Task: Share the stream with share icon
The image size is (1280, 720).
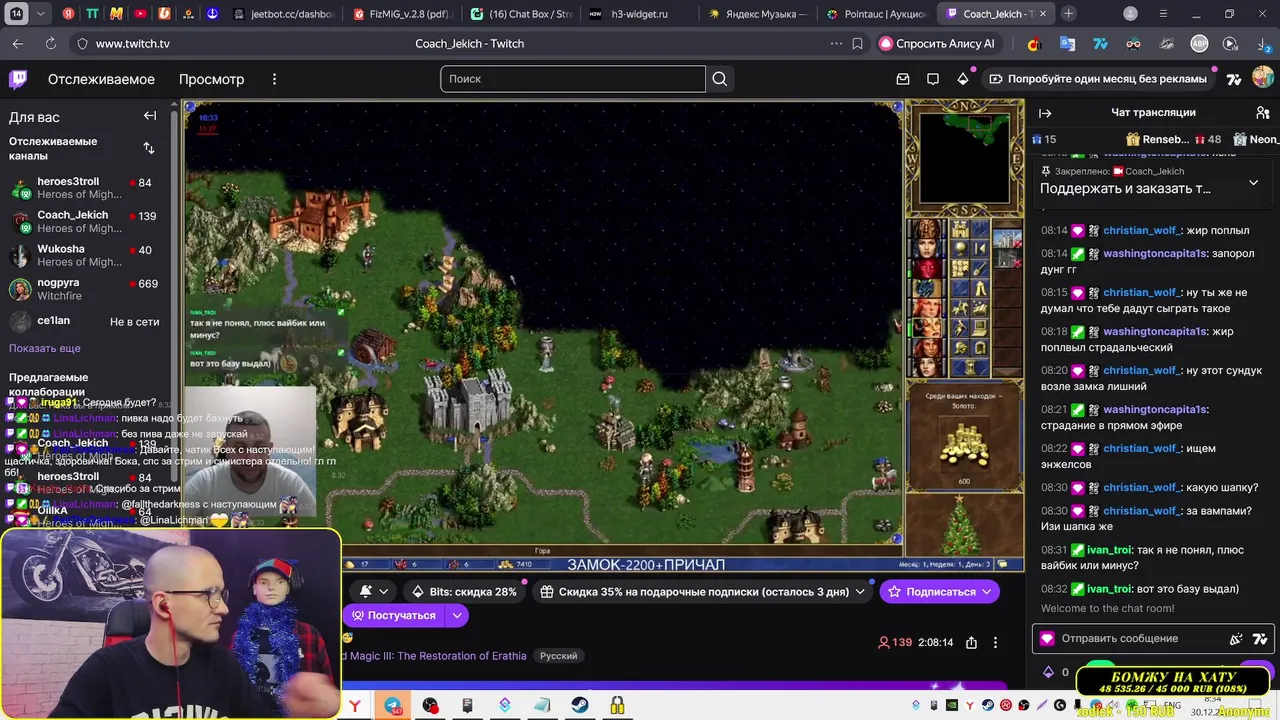Action: pyautogui.click(x=971, y=642)
